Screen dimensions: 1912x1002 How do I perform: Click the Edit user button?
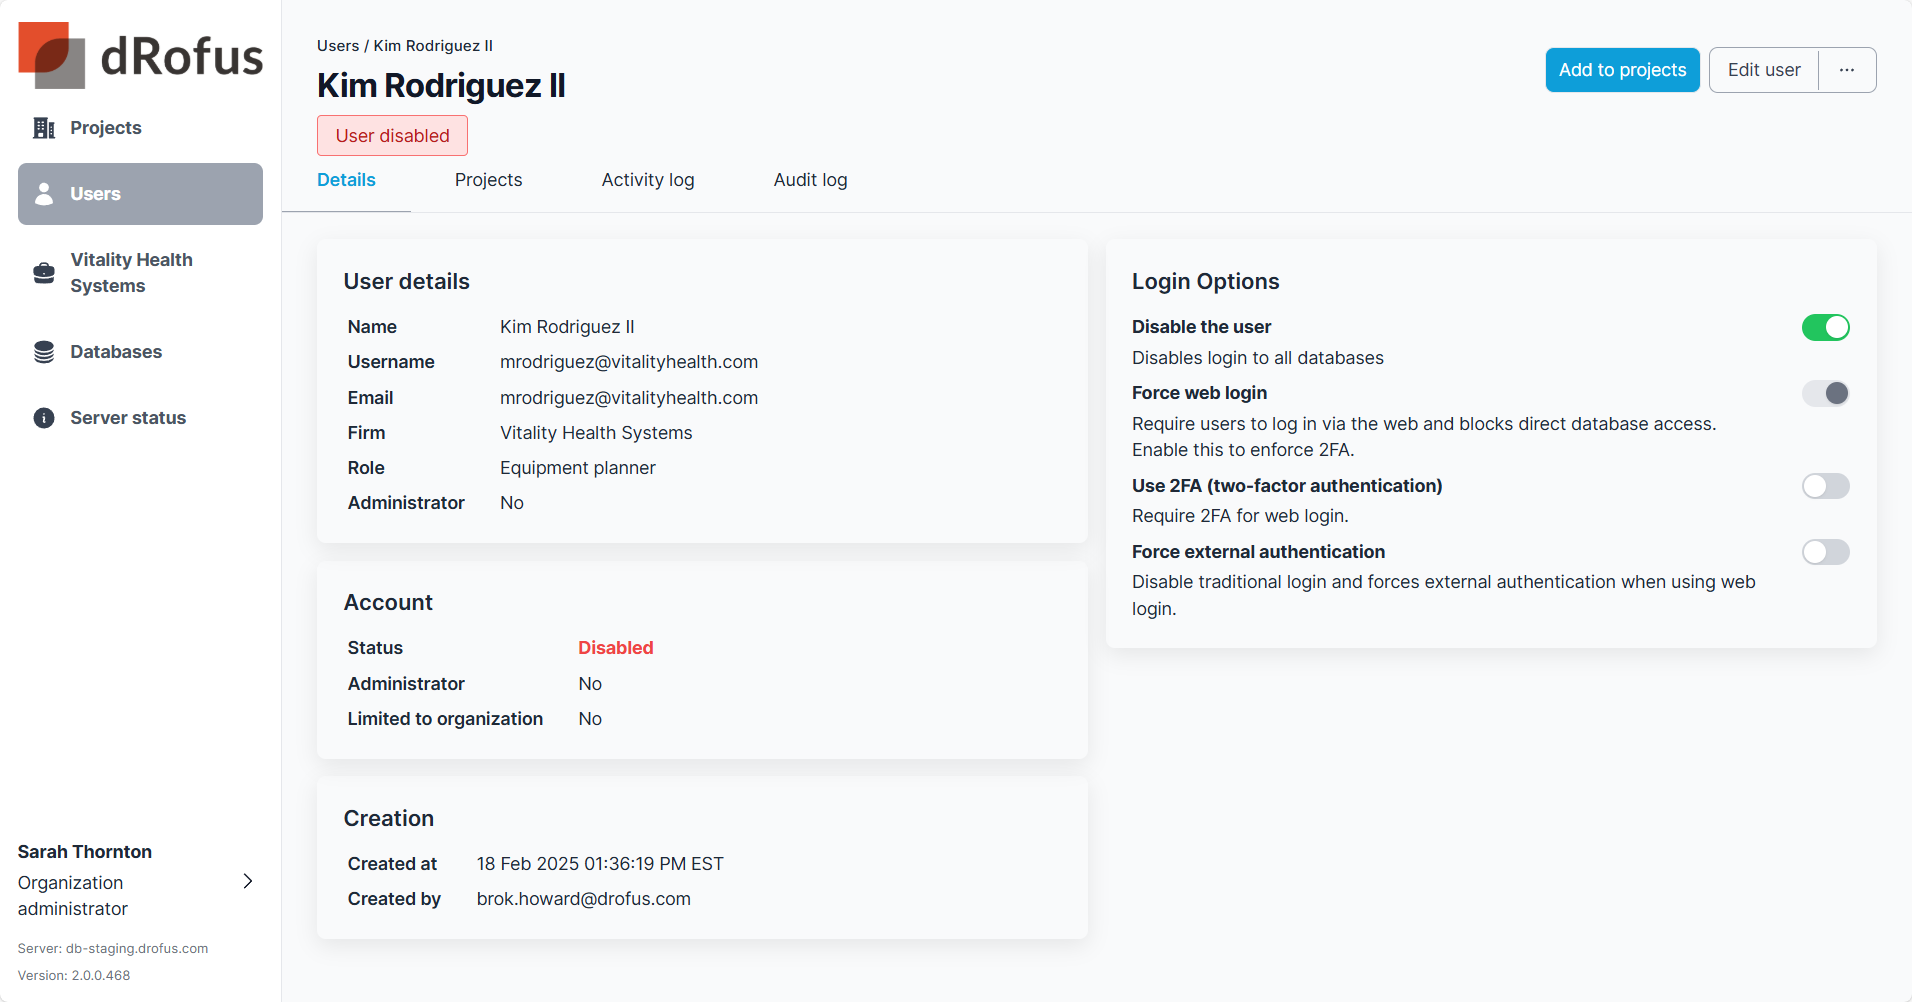tap(1763, 70)
